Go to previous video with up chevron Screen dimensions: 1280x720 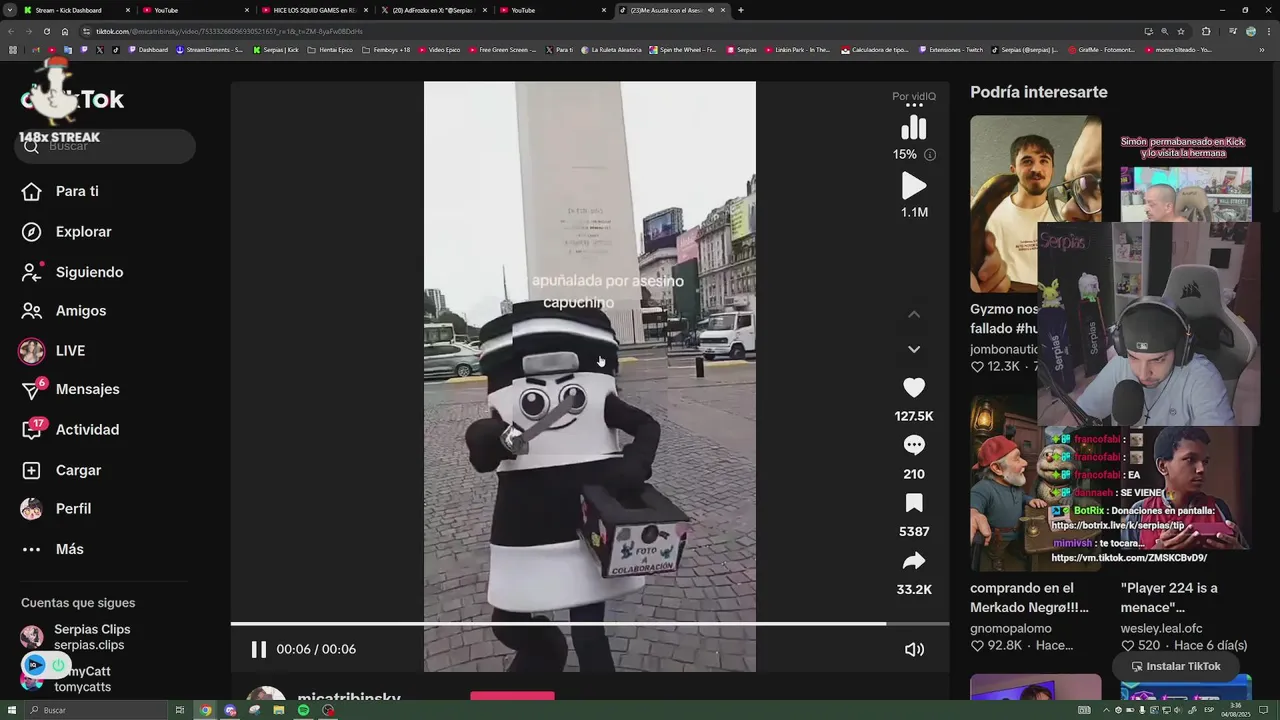pos(914,314)
